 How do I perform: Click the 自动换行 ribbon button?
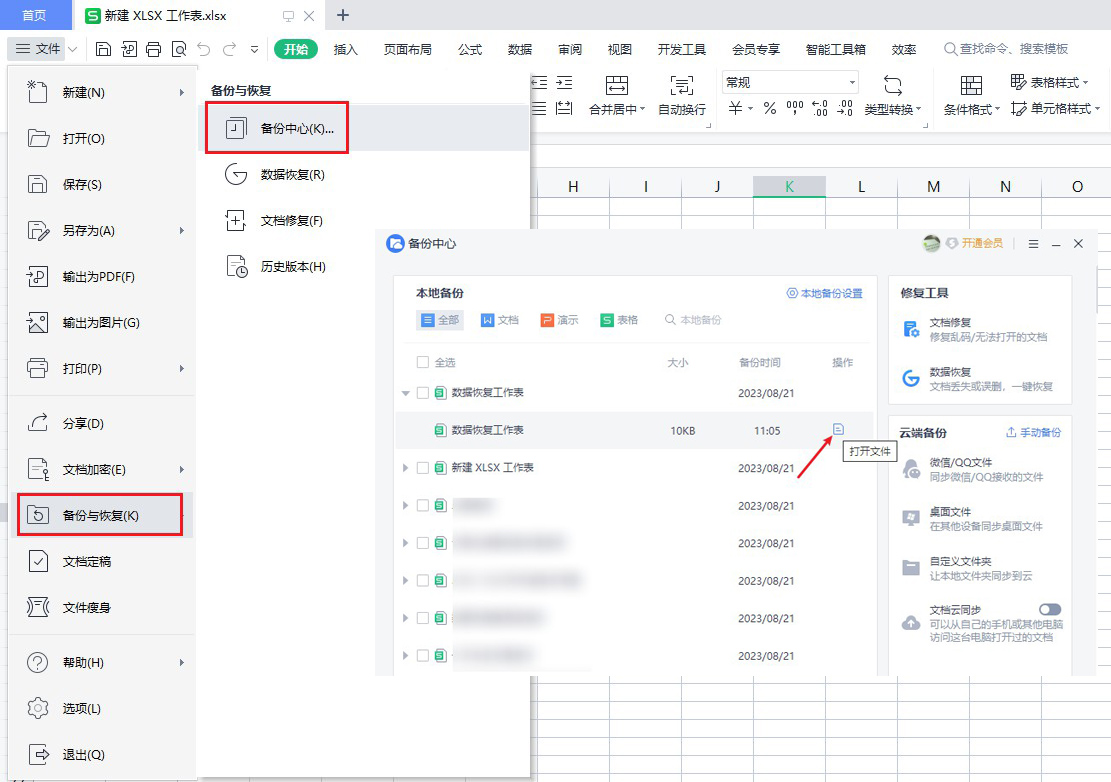[x=682, y=95]
